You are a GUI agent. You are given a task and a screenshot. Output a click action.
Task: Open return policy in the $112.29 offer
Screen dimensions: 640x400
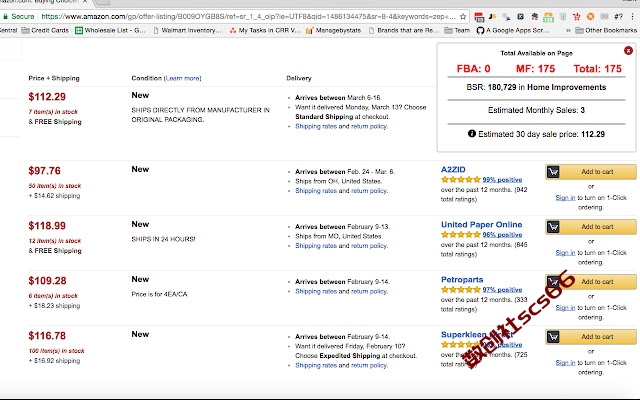click(x=369, y=127)
